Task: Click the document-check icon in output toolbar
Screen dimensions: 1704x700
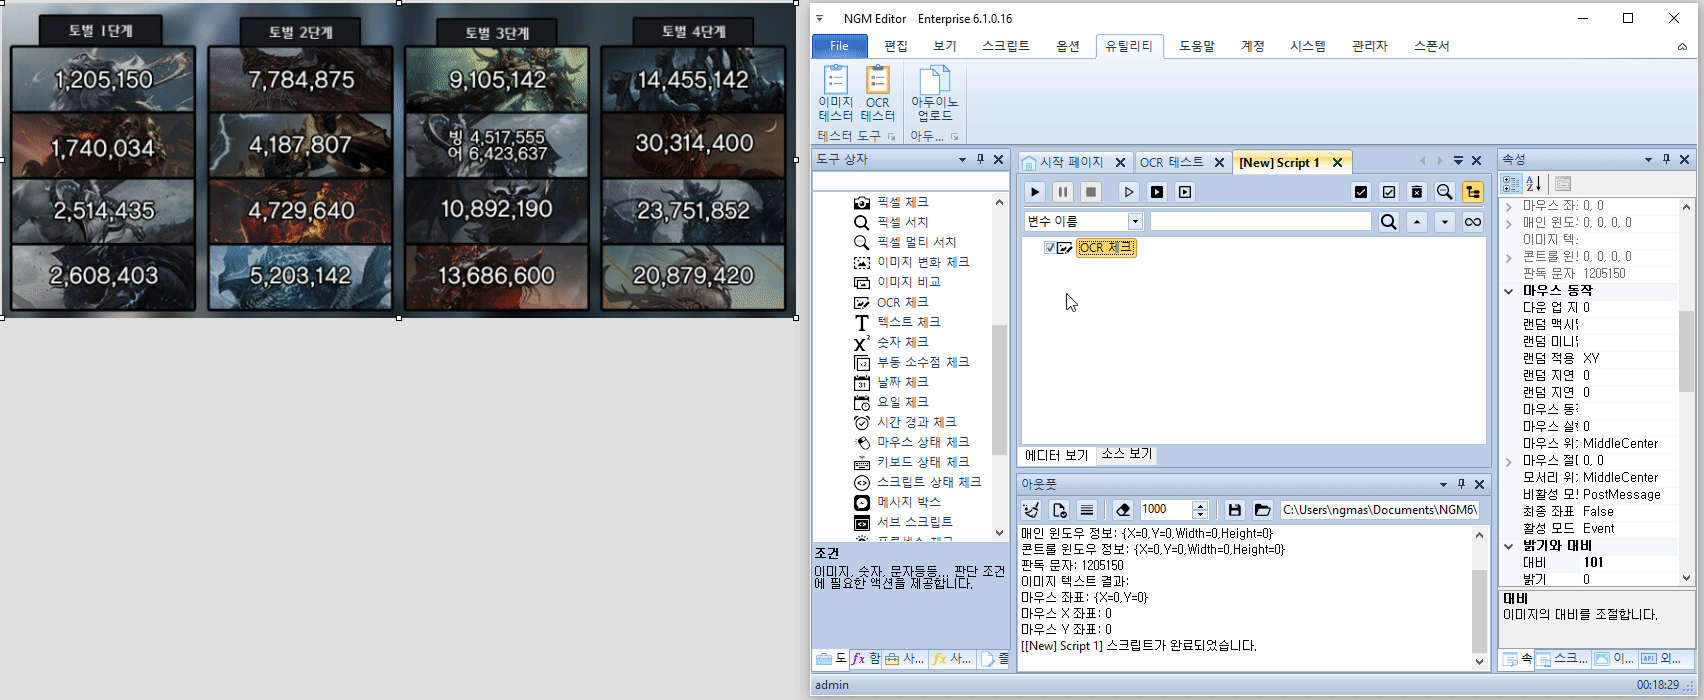Action: 1060,510
